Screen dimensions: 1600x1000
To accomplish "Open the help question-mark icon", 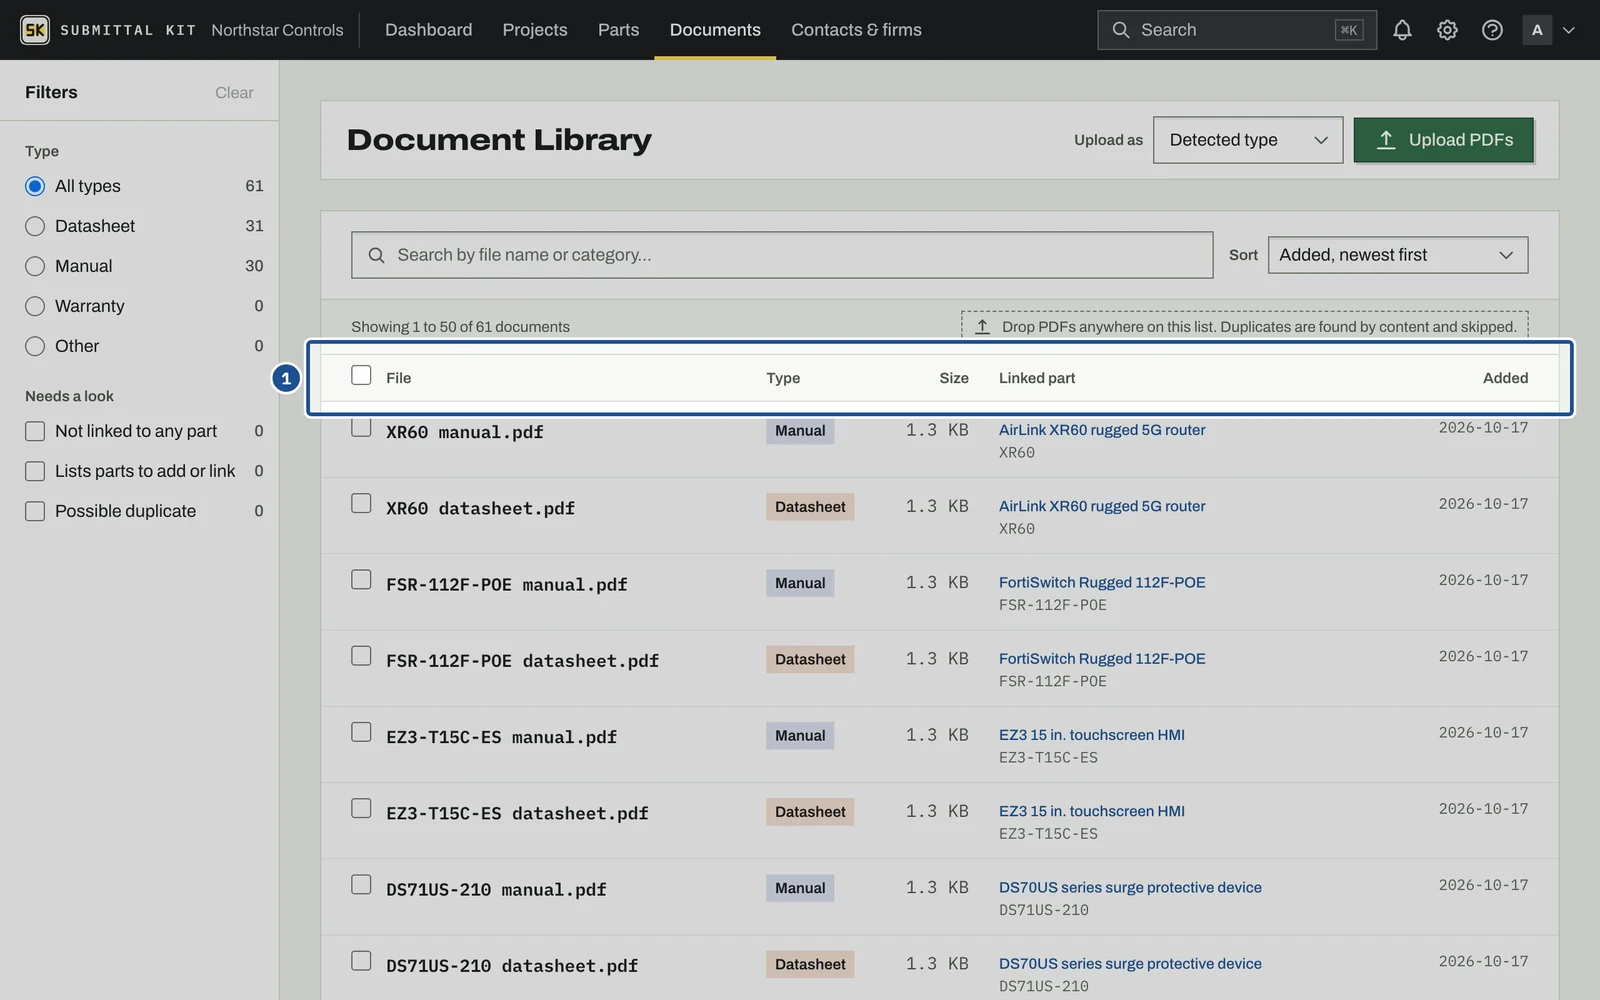I will pyautogui.click(x=1492, y=30).
